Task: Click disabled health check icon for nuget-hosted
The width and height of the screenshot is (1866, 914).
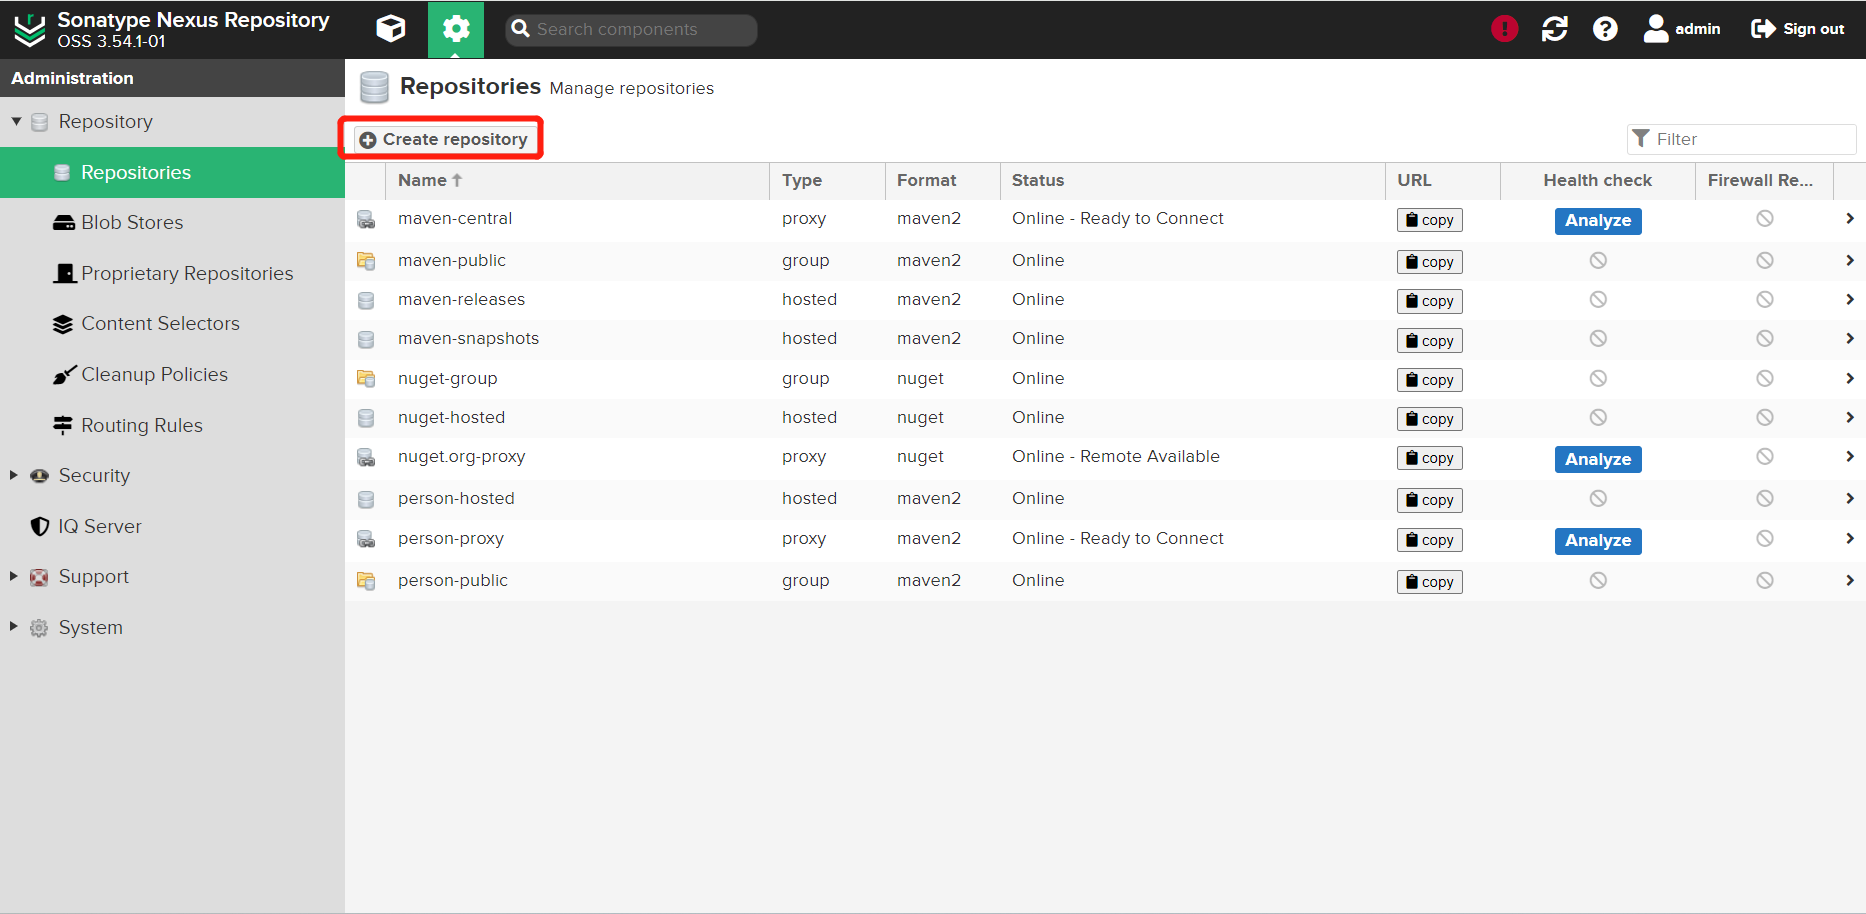Action: 1598,417
